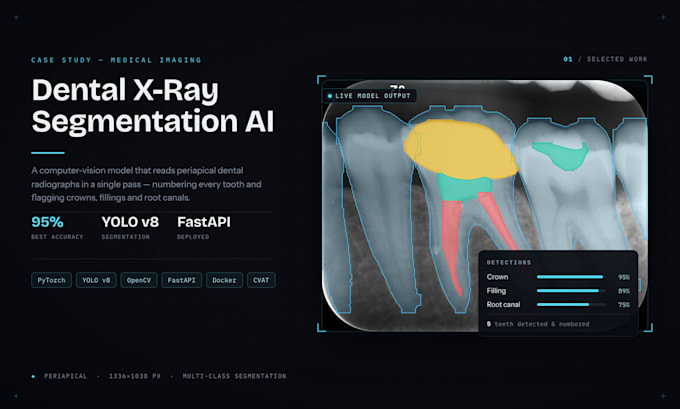Click the 89% filling percentage value

click(x=624, y=291)
